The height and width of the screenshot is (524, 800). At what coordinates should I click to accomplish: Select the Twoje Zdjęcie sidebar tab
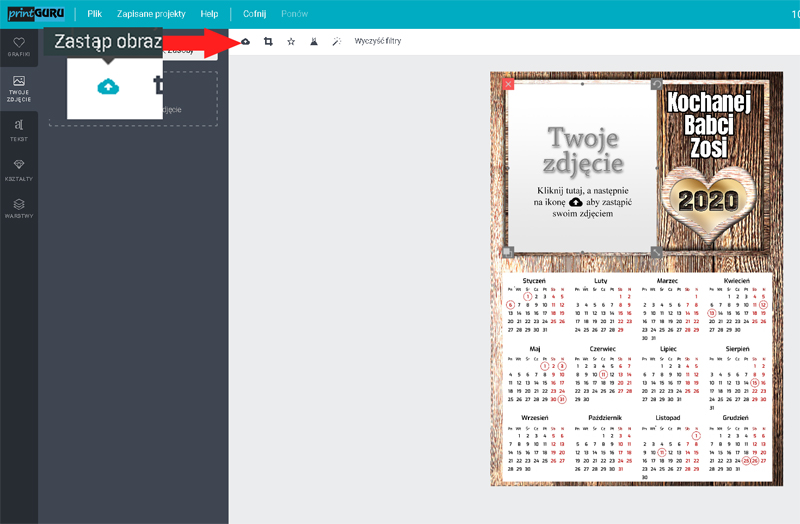tap(19, 87)
